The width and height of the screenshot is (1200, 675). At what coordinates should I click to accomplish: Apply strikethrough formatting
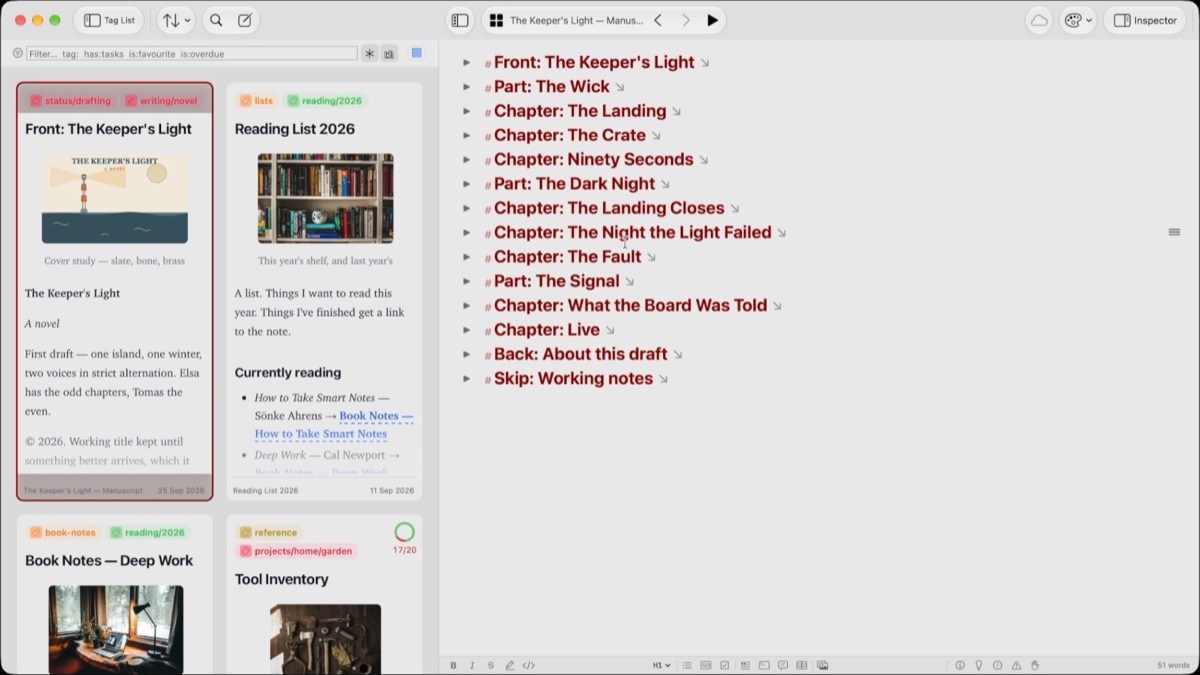click(x=490, y=665)
